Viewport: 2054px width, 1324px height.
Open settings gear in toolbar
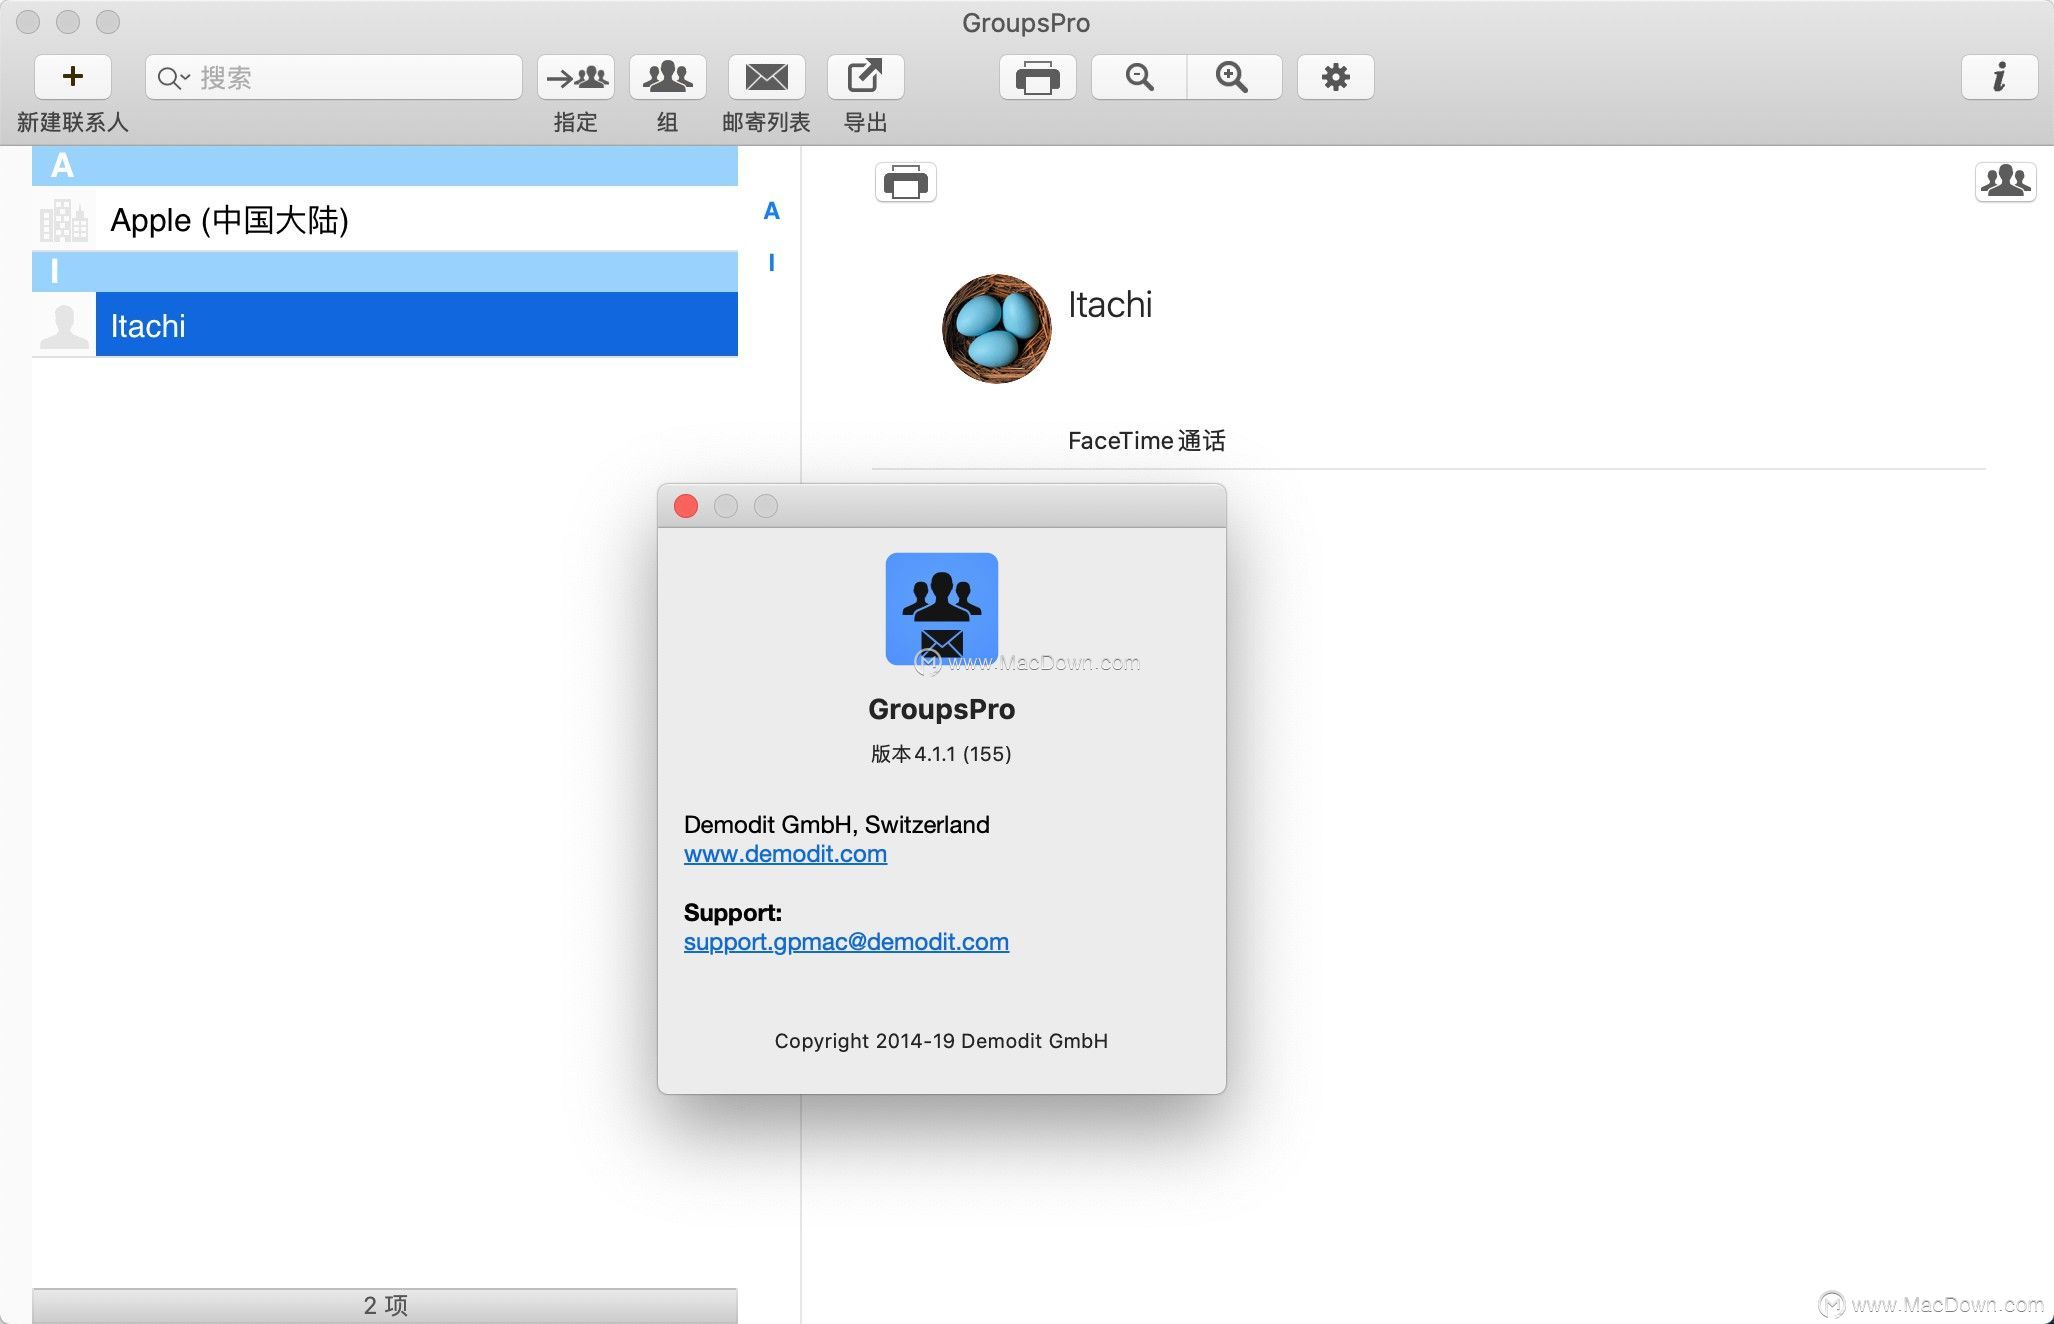coord(1335,77)
